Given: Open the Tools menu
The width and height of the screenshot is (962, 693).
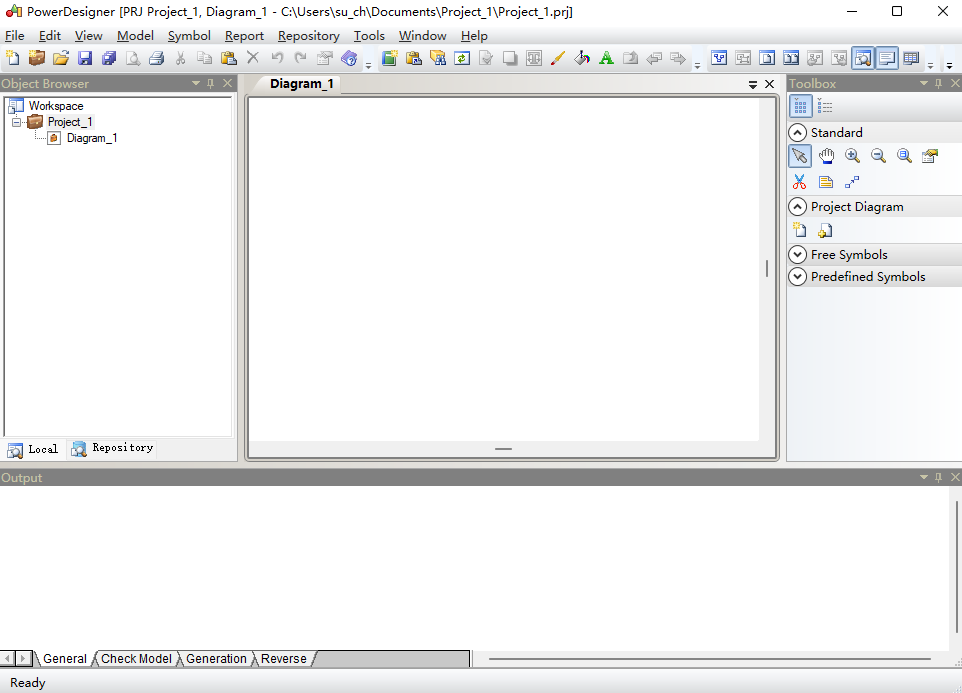Looking at the screenshot, I should (x=369, y=36).
